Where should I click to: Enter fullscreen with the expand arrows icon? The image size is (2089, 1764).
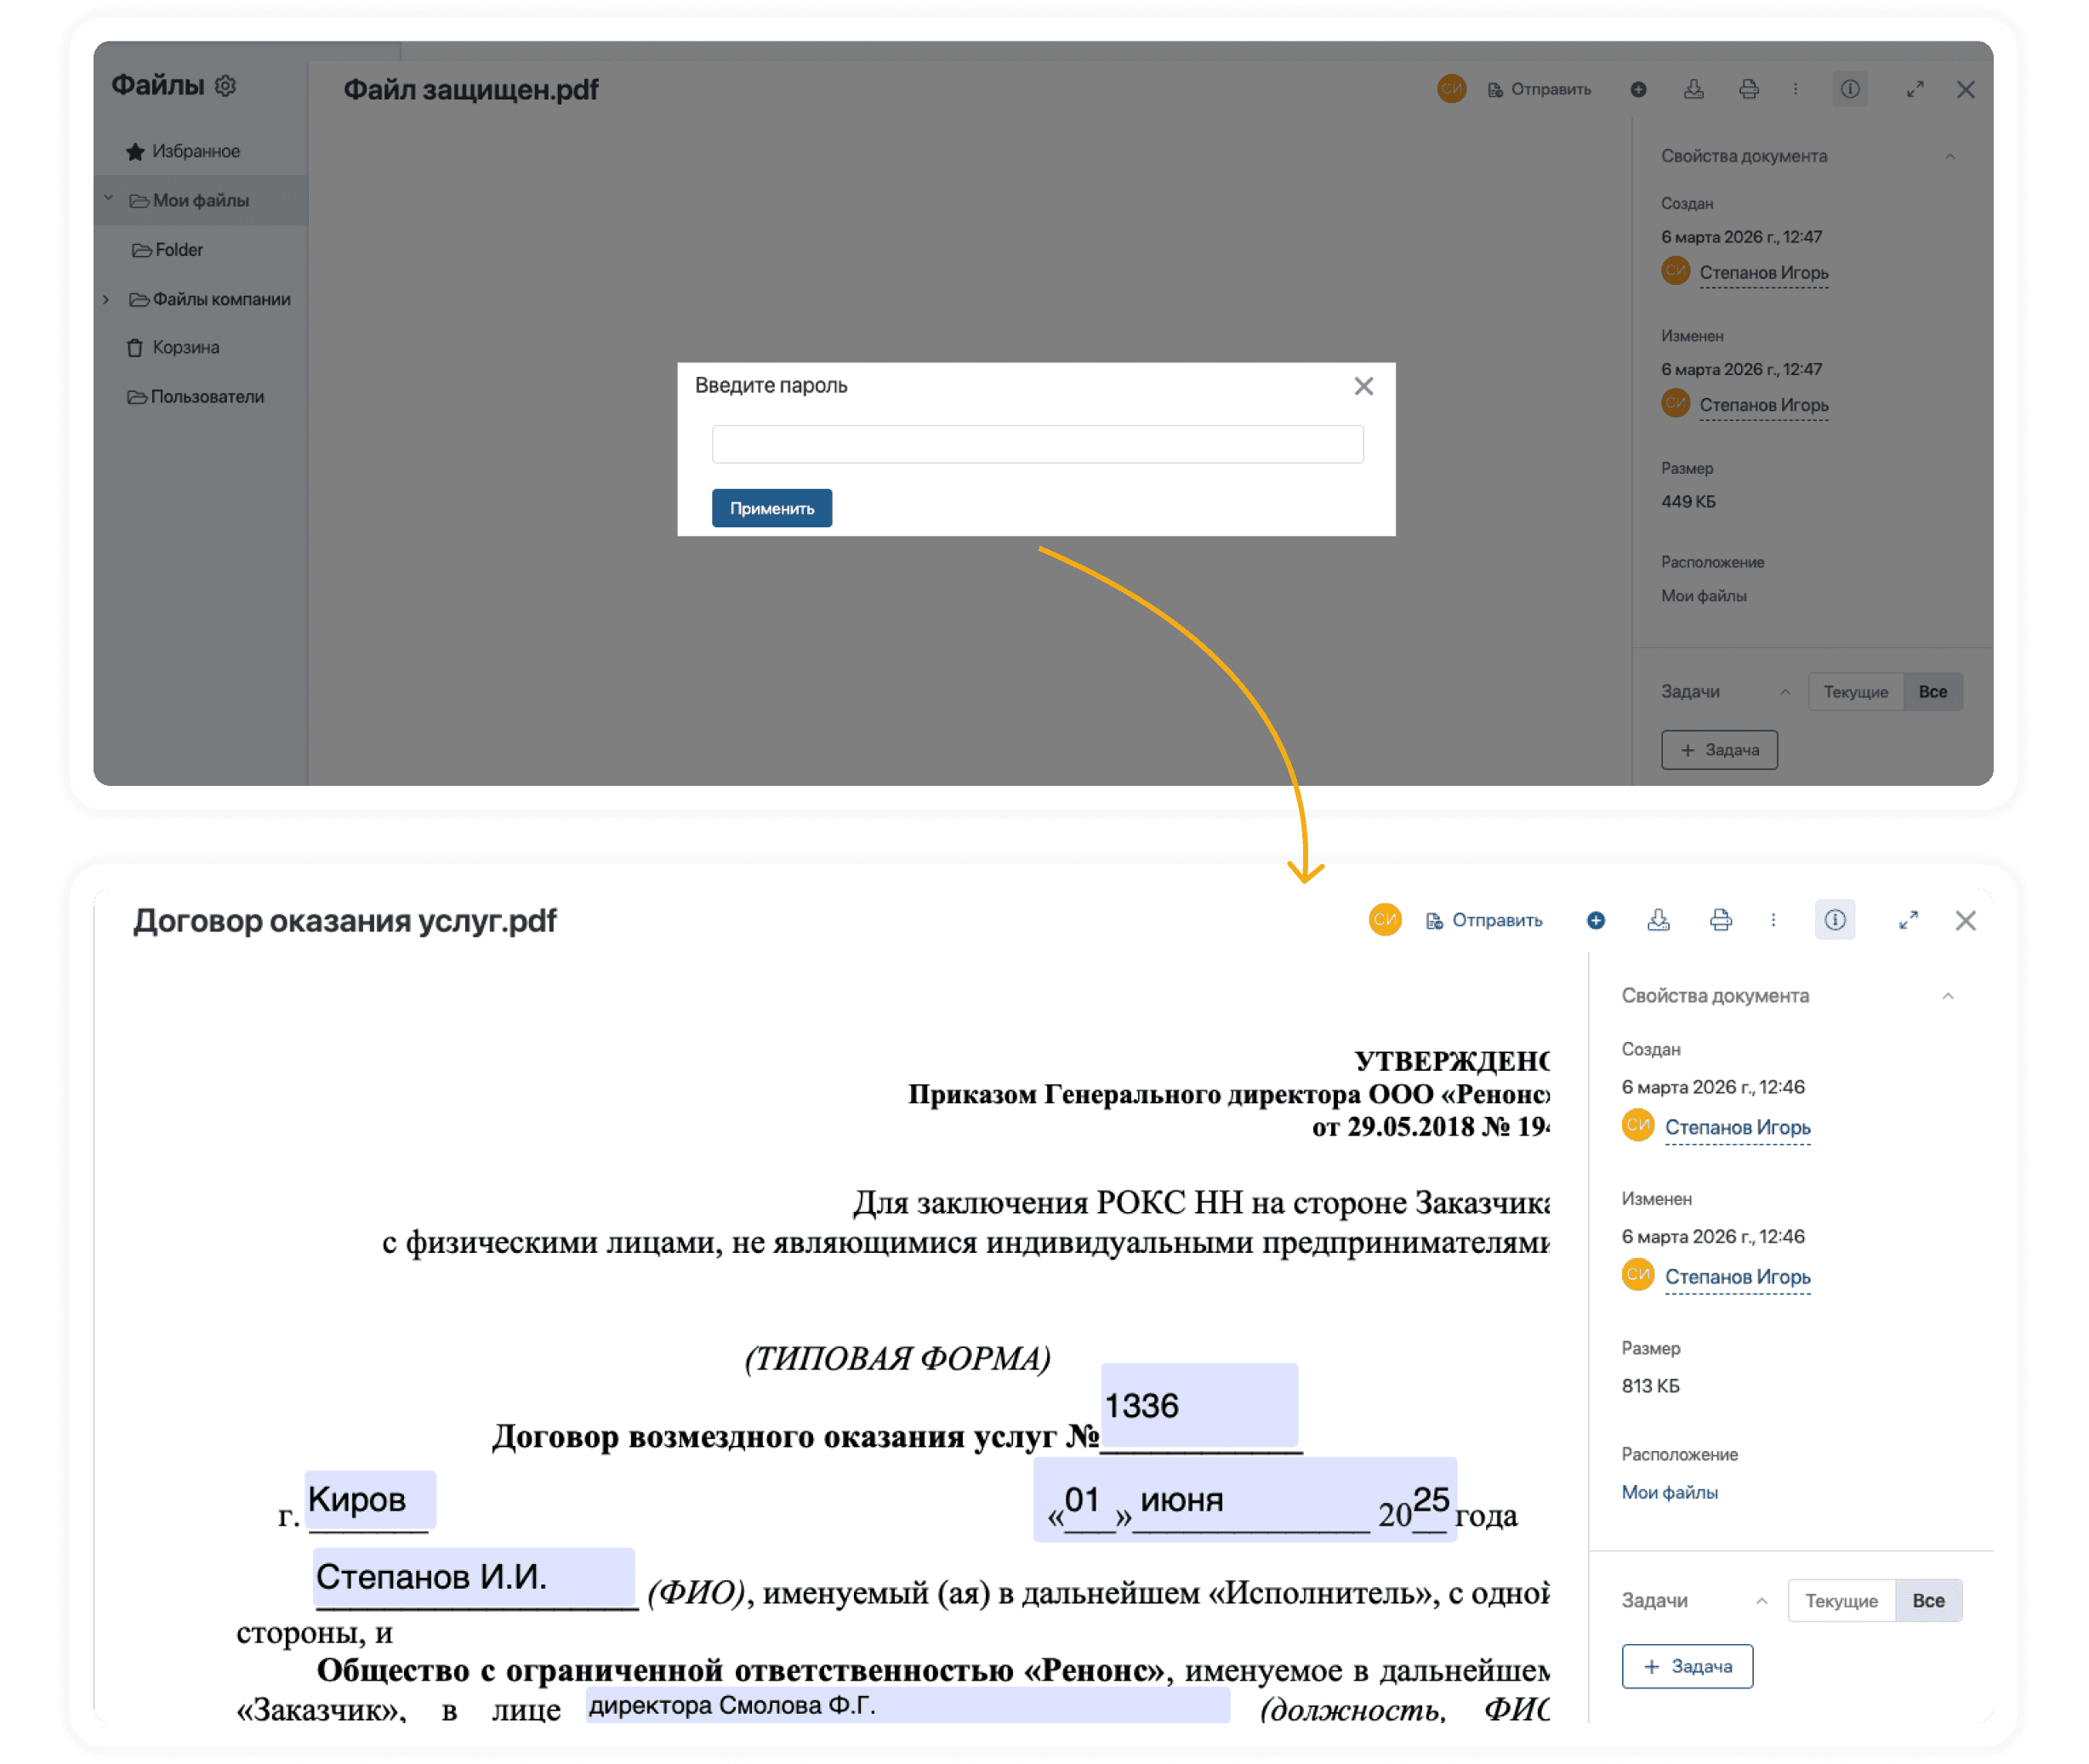click(1909, 920)
